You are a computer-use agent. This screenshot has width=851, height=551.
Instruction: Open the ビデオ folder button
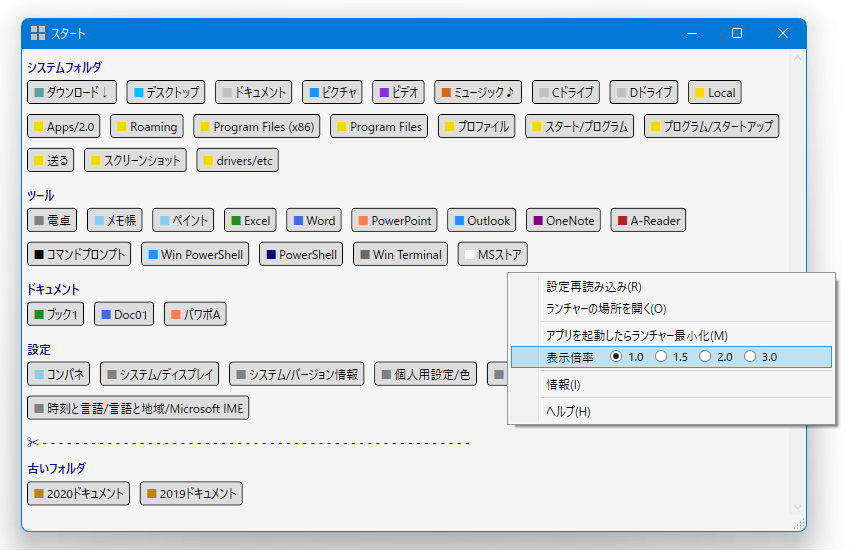pyautogui.click(x=398, y=92)
